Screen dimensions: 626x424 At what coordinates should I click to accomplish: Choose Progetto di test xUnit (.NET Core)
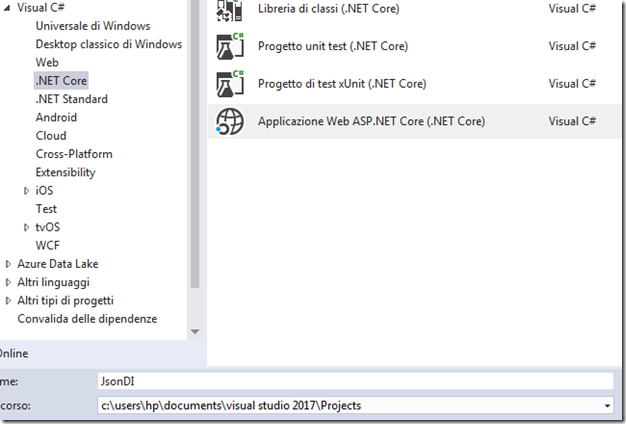pyautogui.click(x=342, y=84)
